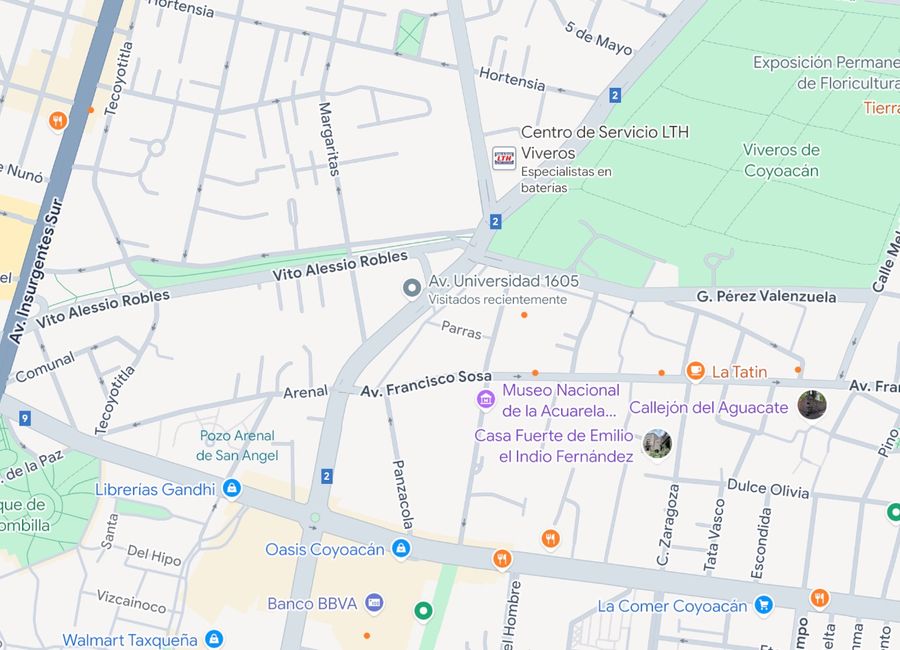Image resolution: width=900 pixels, height=650 pixels.
Task: Click the Pozo Arenal de San Angel label
Action: (237, 446)
